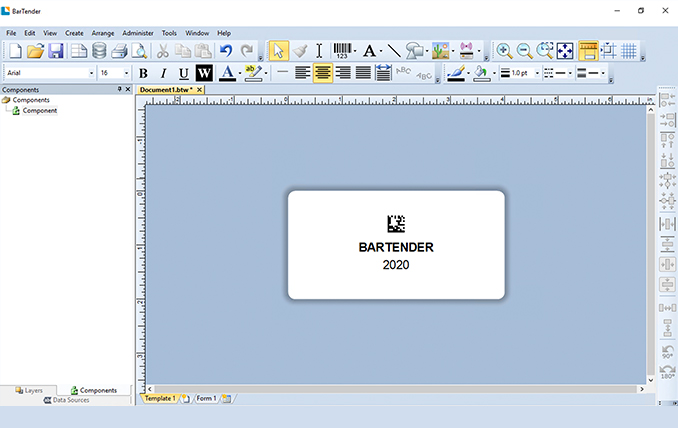Open the Arial font name dropdown
678x428 pixels.
[91, 73]
